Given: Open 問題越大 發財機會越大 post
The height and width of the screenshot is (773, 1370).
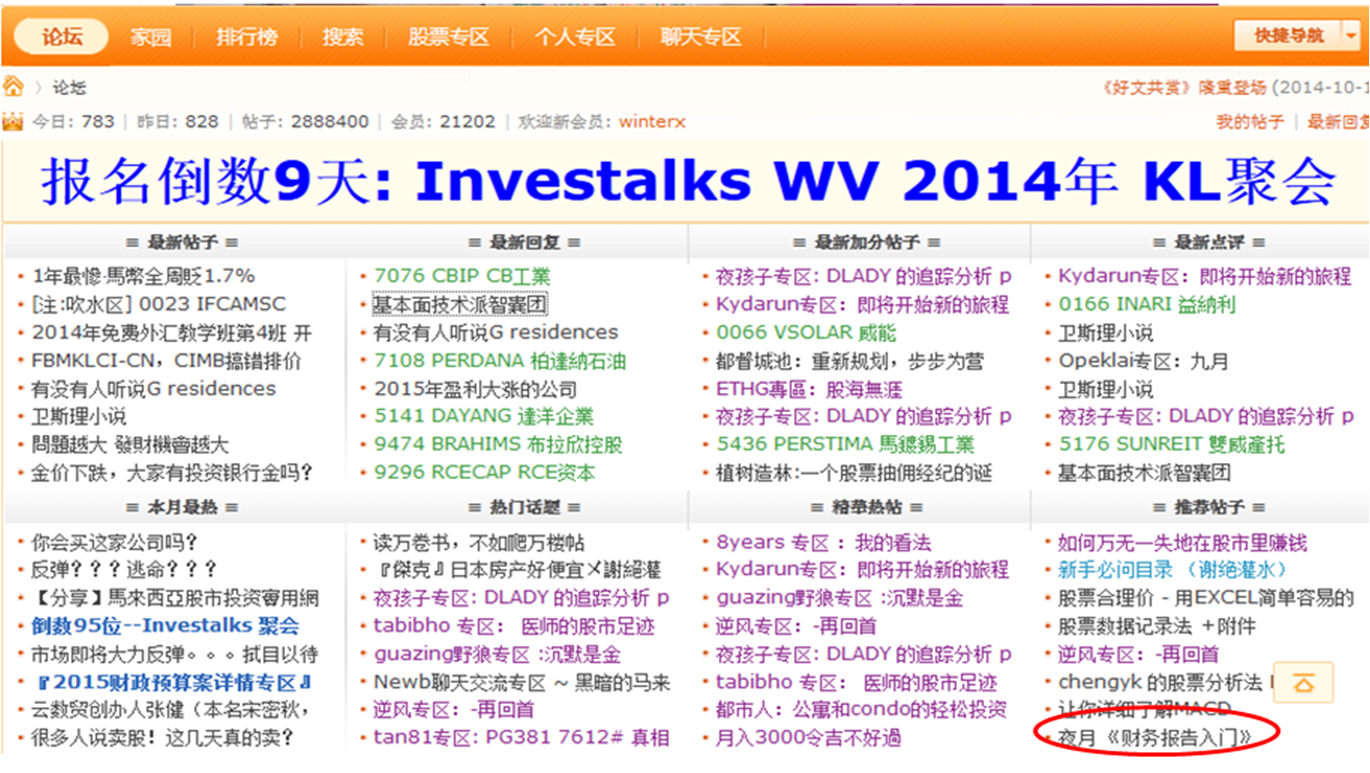Looking at the screenshot, I should pos(129,445).
